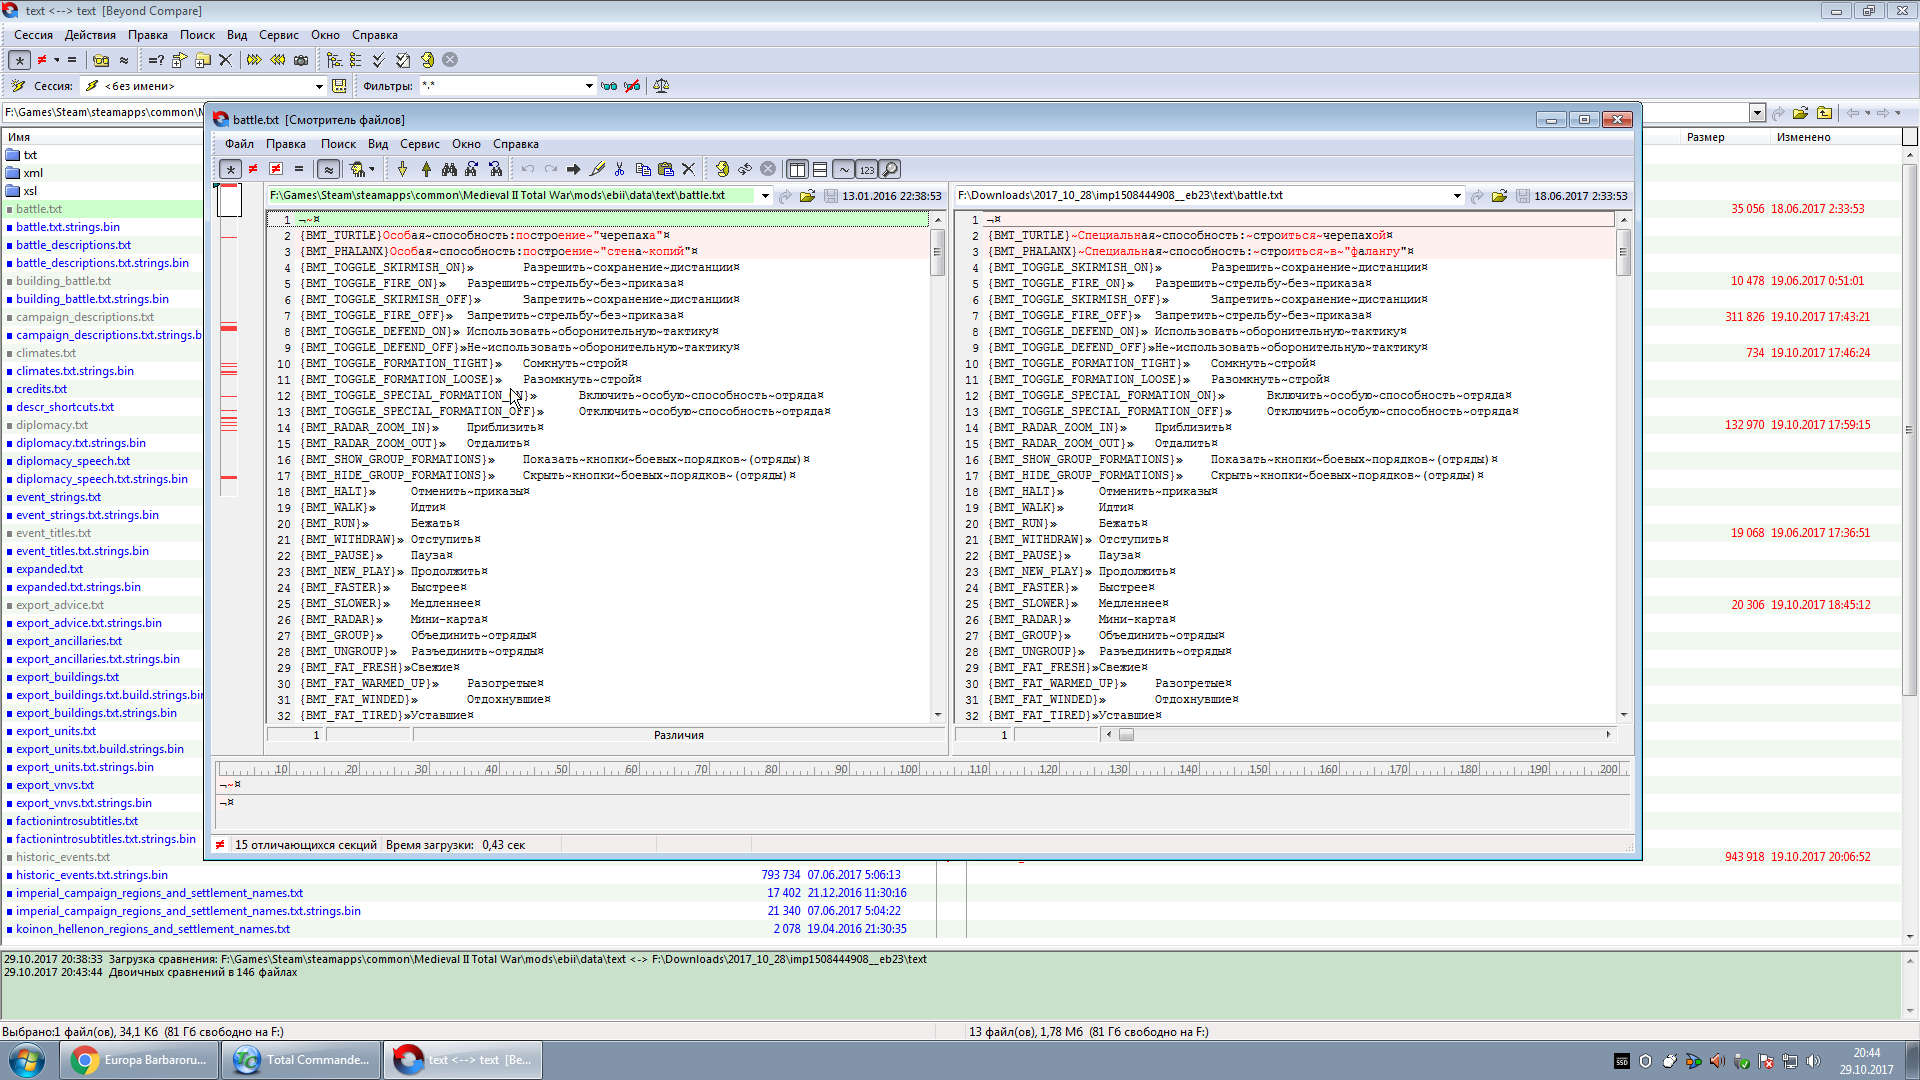Click the bottom horizontal scrollbar of right pane
Image resolution: width=1920 pixels, height=1080 pixels.
pyautogui.click(x=1360, y=735)
